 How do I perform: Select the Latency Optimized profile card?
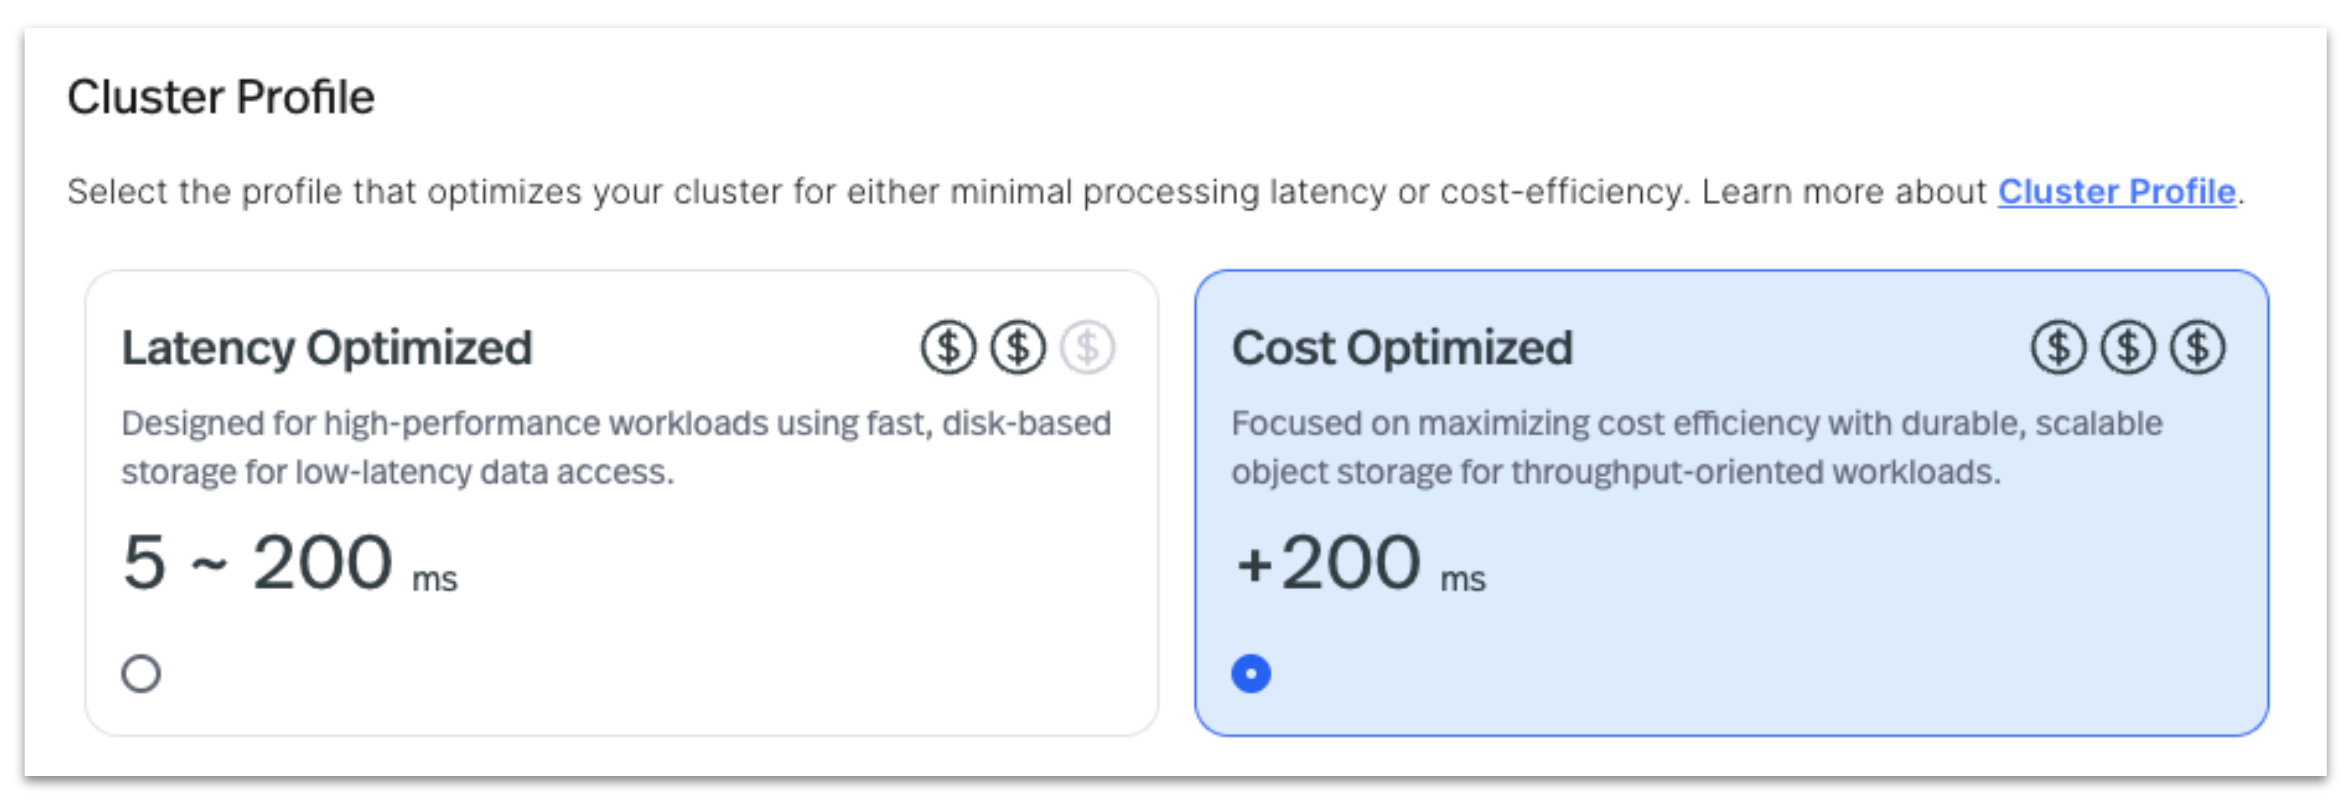coord(620,500)
